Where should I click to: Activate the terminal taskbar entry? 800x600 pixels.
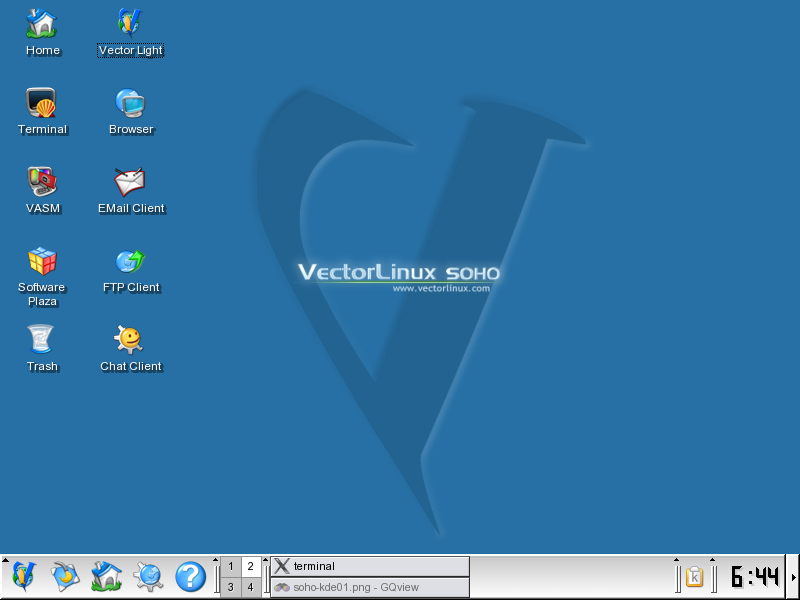[x=370, y=566]
